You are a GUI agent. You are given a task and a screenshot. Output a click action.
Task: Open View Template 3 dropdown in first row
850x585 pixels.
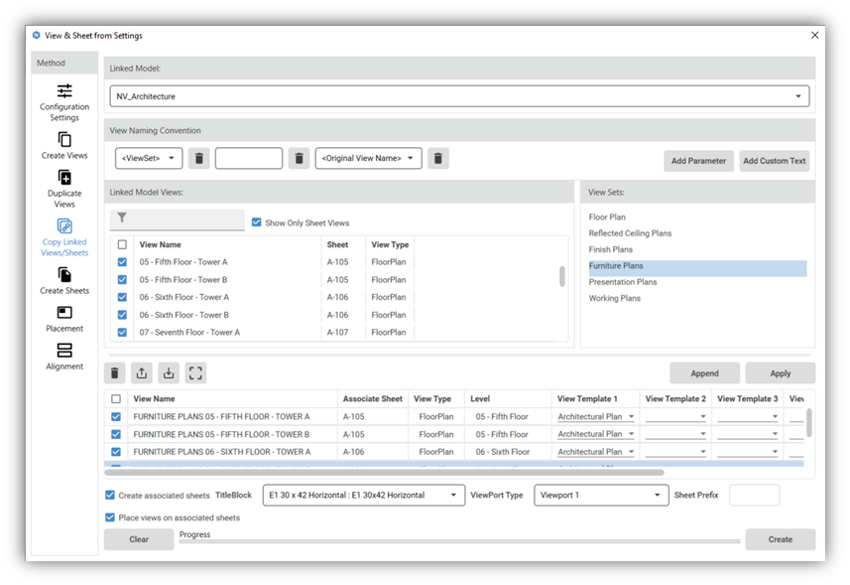(x=748, y=416)
